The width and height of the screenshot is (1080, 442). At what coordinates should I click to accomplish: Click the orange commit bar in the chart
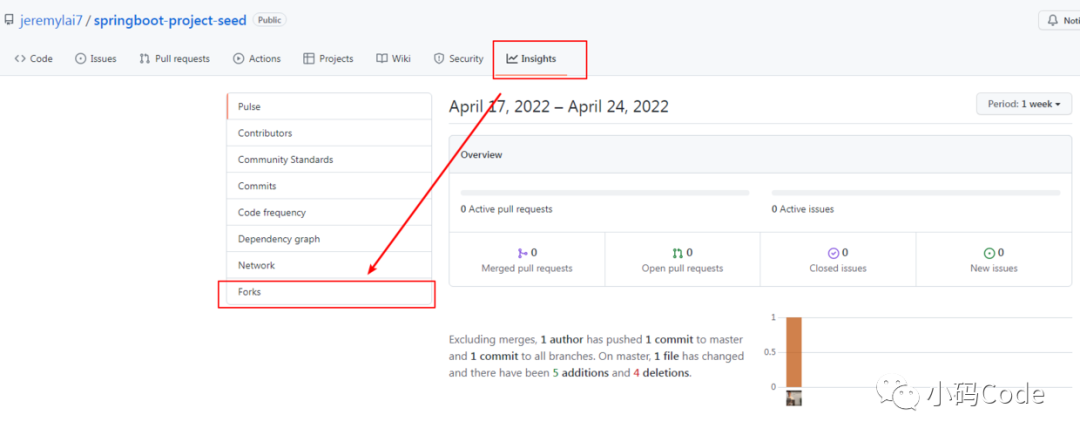click(793, 352)
